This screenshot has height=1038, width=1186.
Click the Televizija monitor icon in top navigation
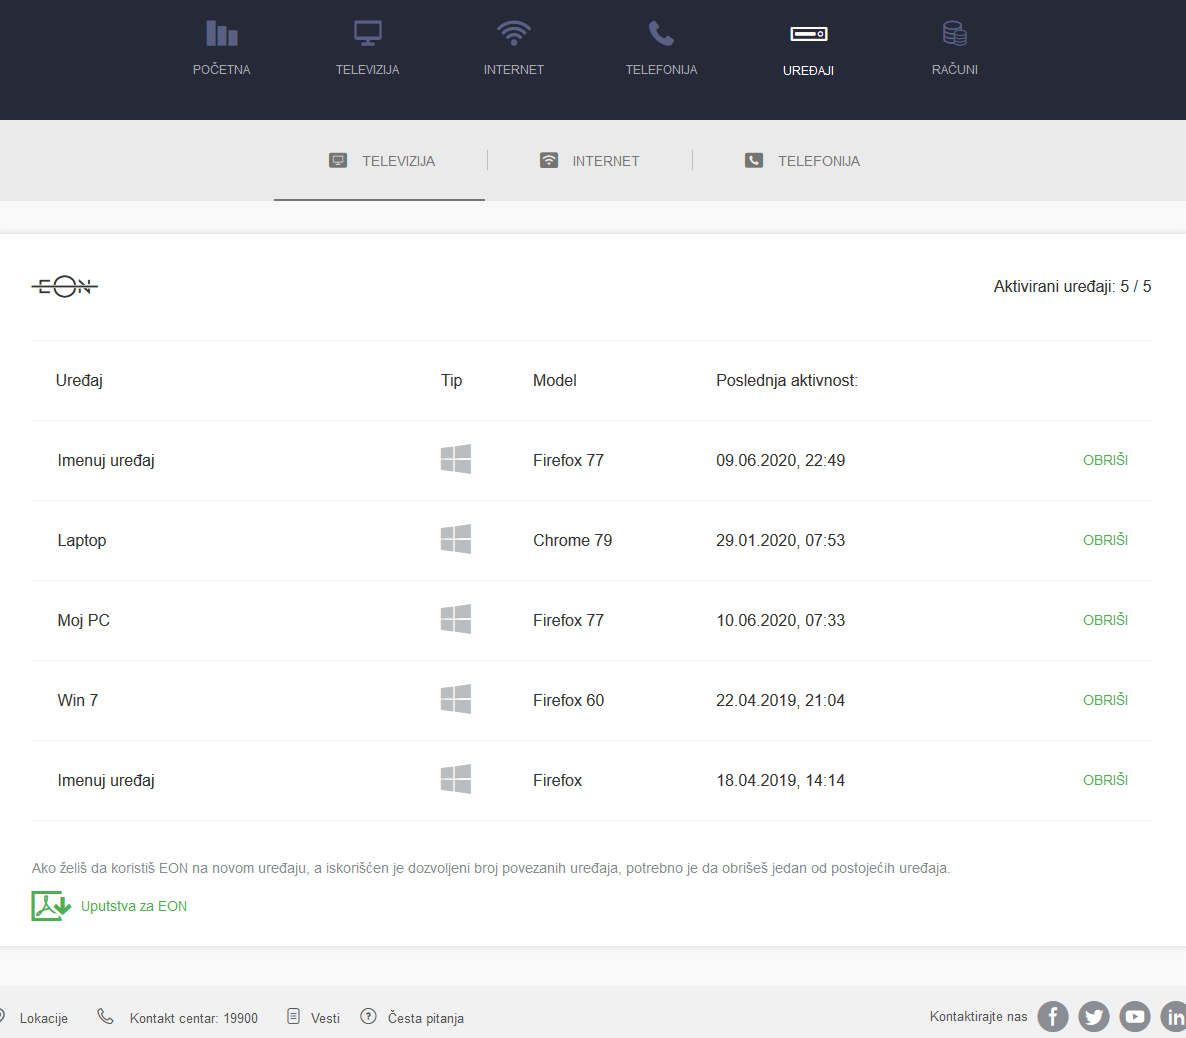tap(368, 33)
